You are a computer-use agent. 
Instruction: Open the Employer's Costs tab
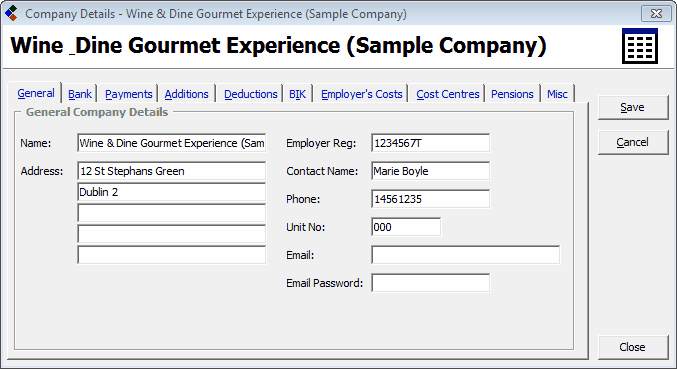tap(362, 94)
